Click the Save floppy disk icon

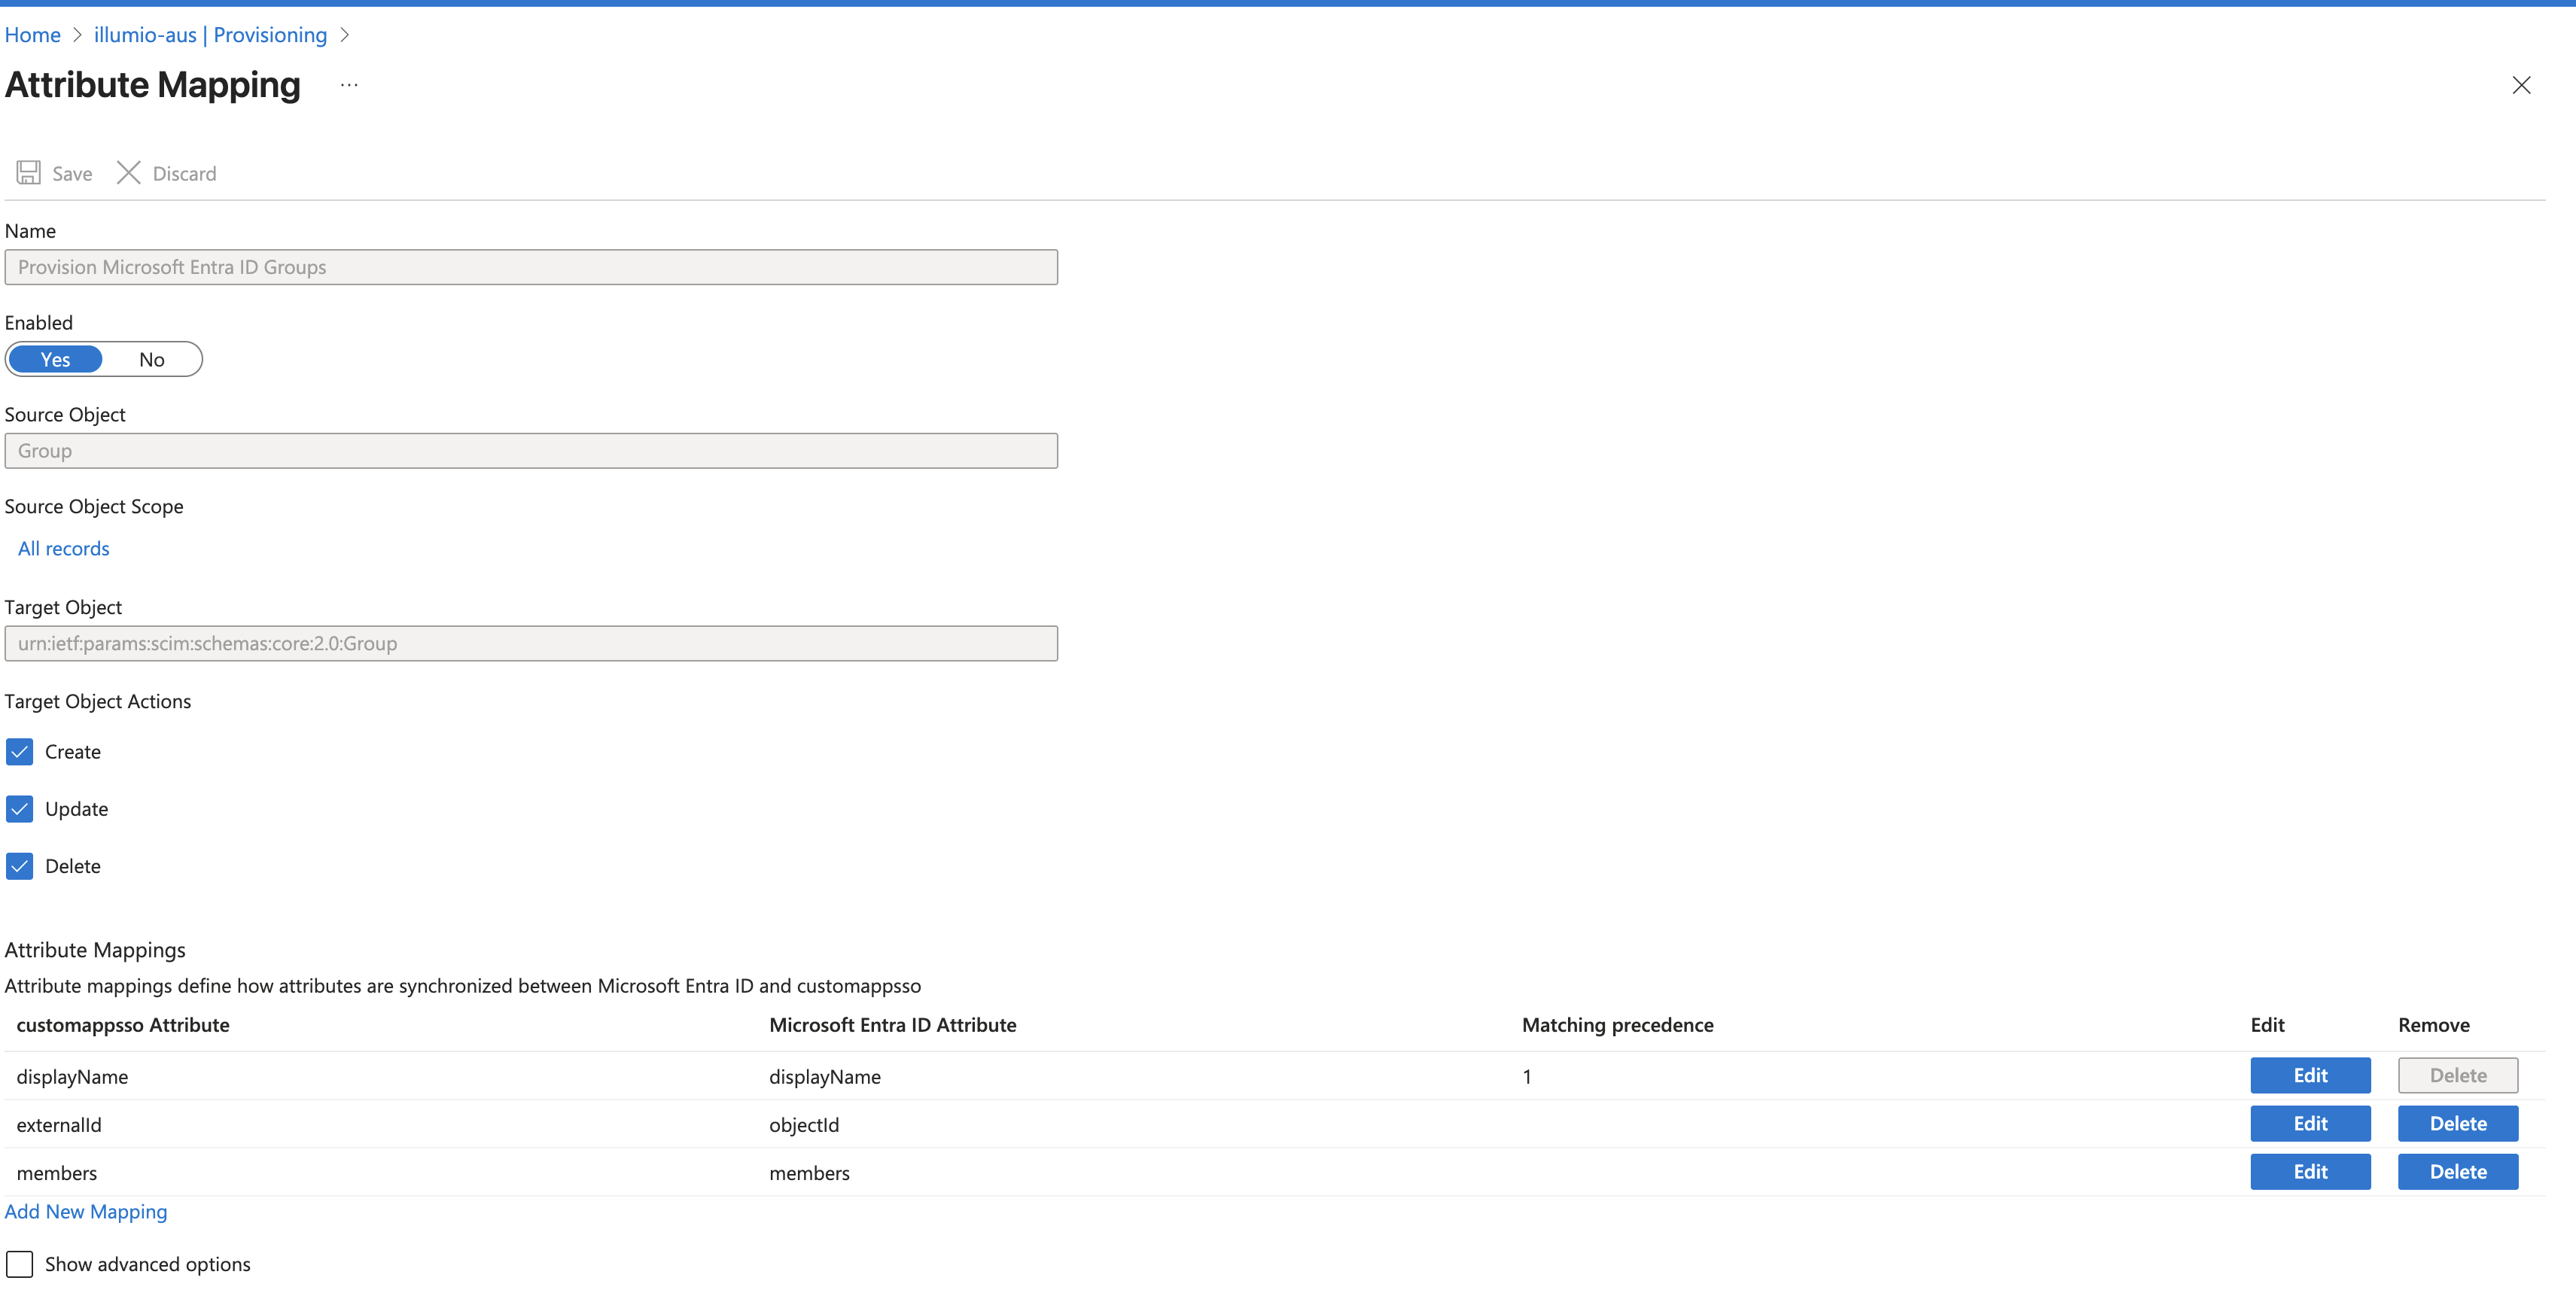[29, 173]
